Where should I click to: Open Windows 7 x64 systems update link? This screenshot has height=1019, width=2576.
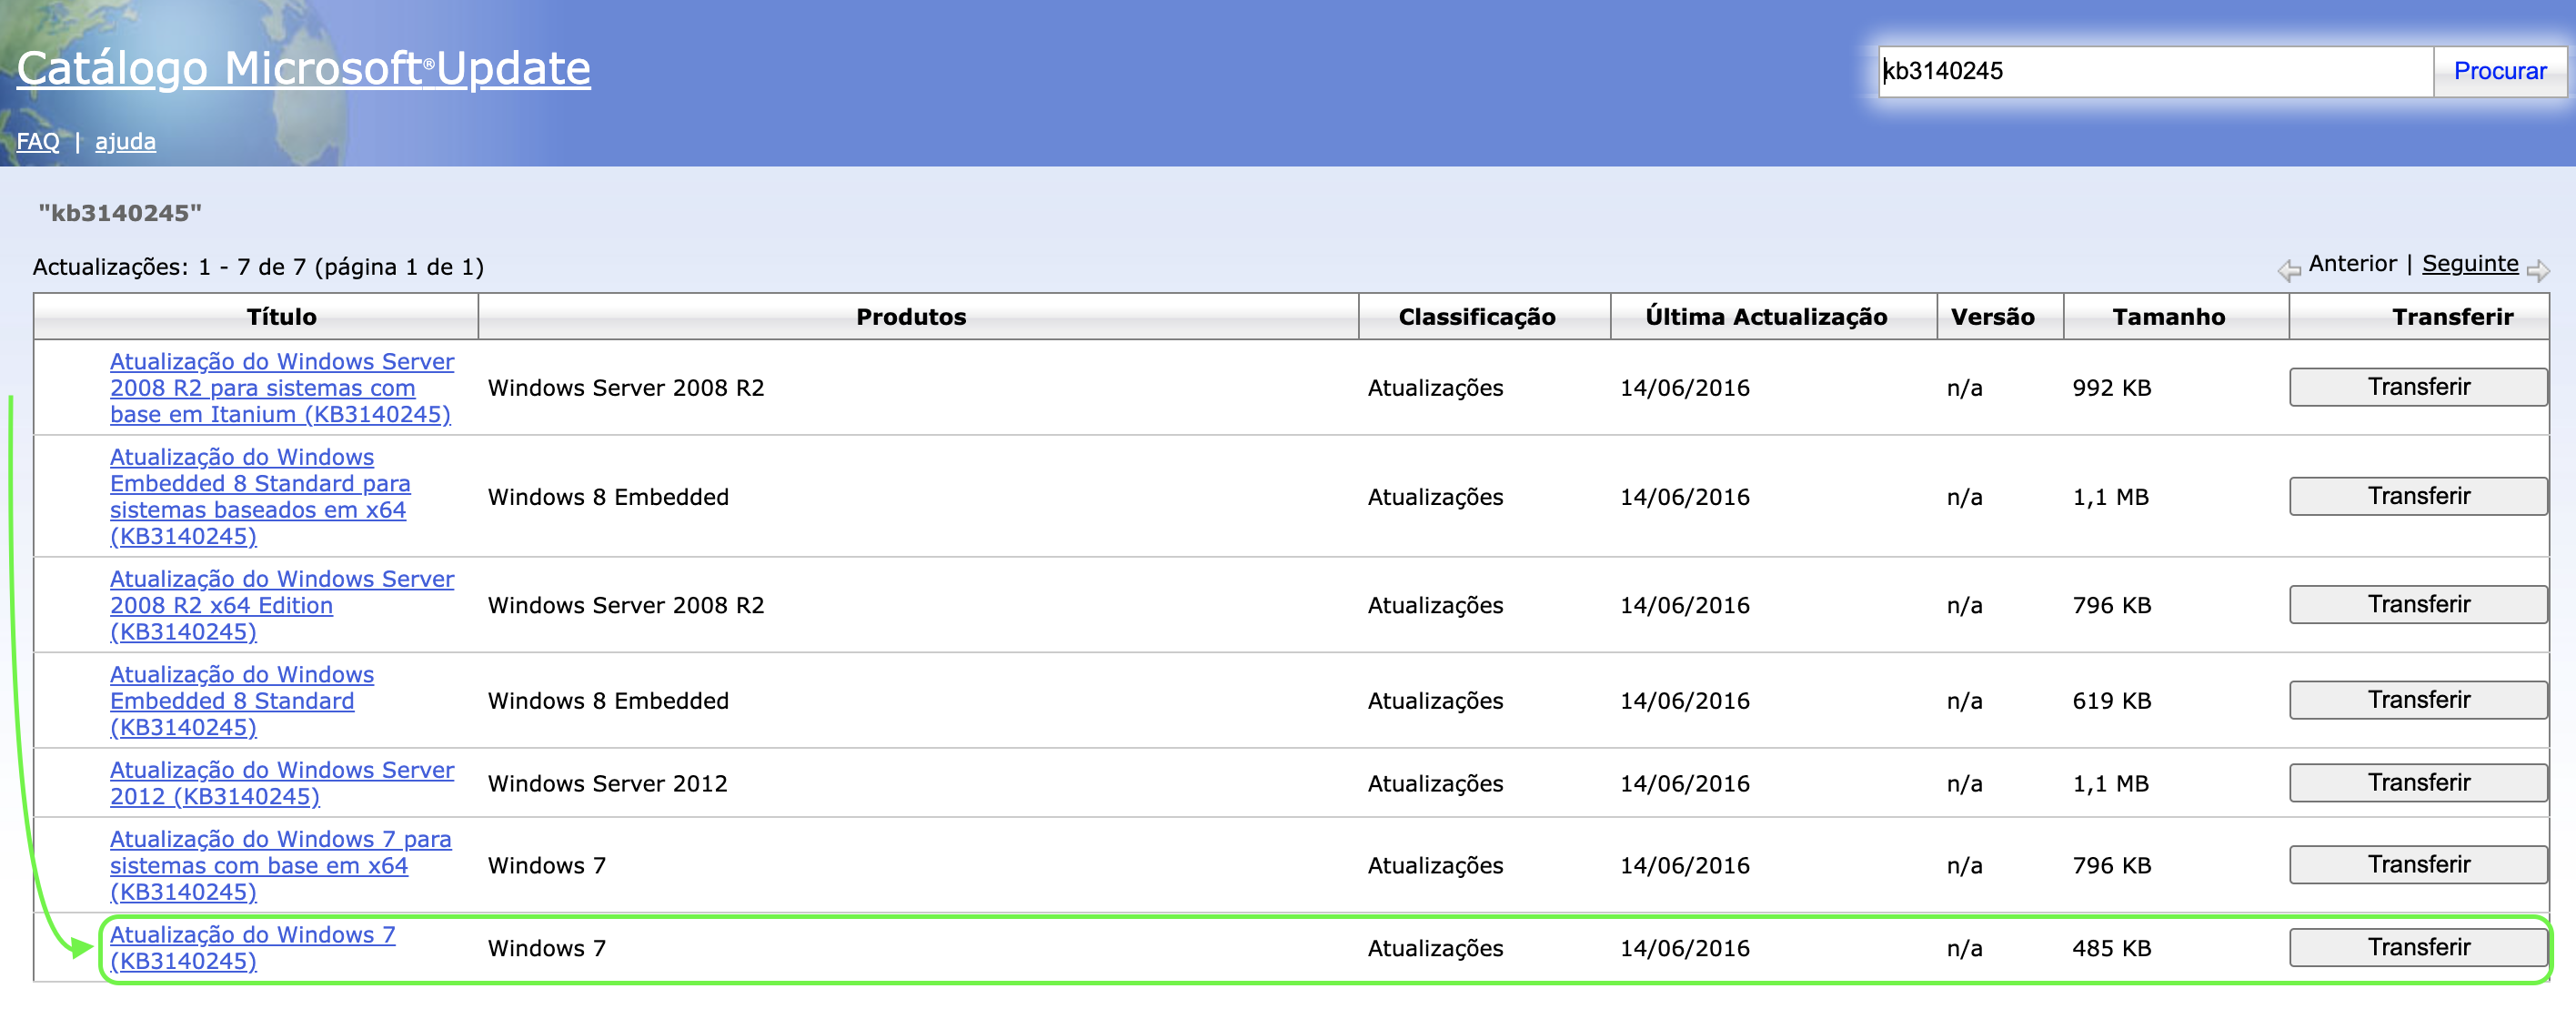click(x=281, y=865)
